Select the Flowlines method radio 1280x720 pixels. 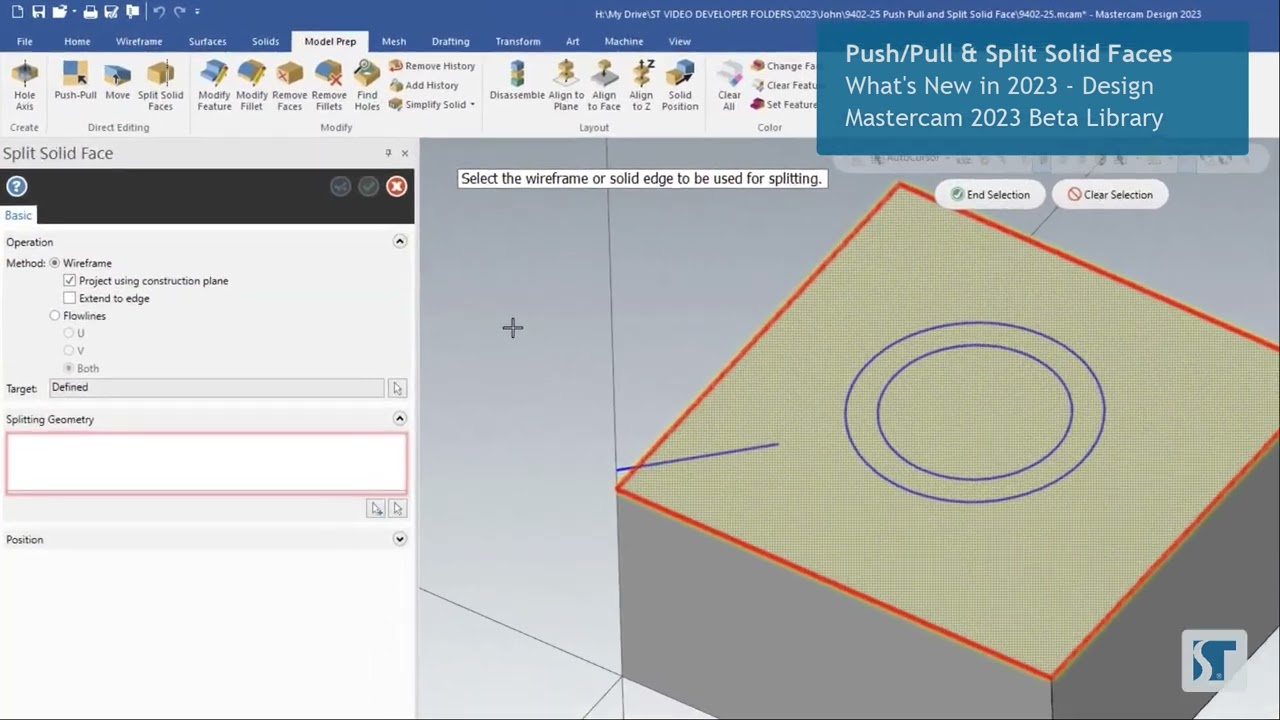click(55, 316)
